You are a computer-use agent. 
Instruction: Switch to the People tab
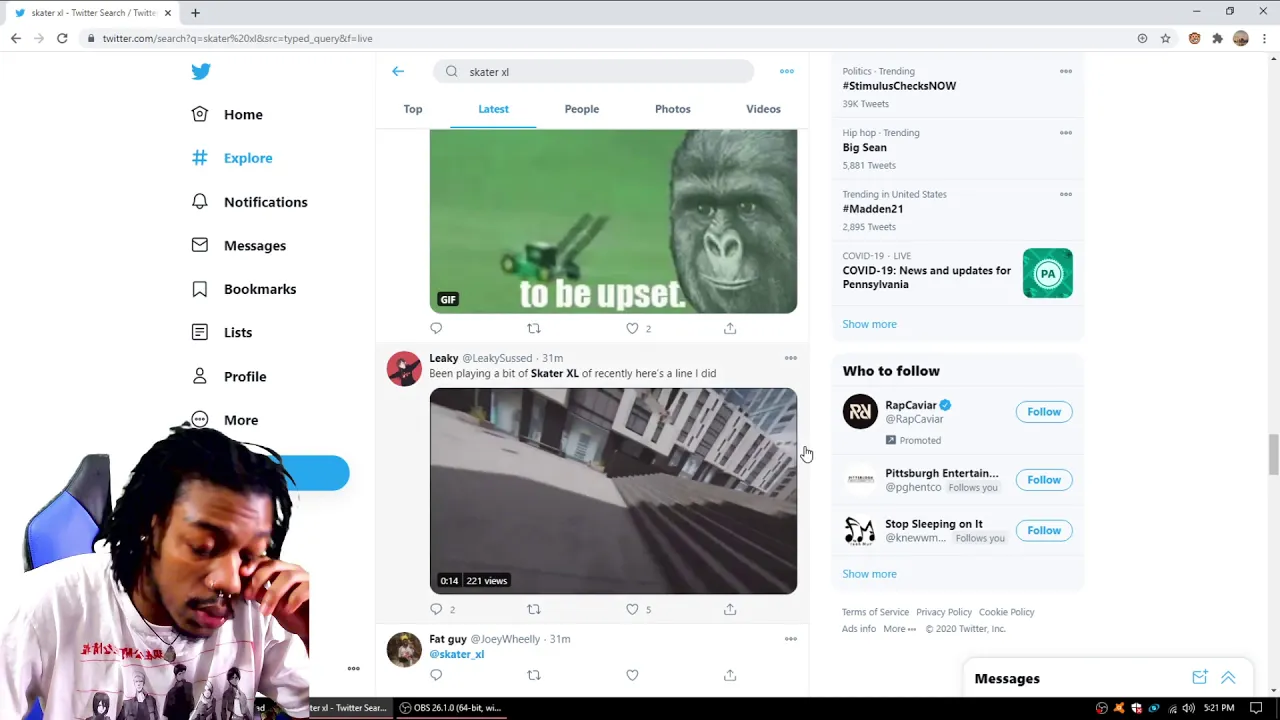[582, 109]
